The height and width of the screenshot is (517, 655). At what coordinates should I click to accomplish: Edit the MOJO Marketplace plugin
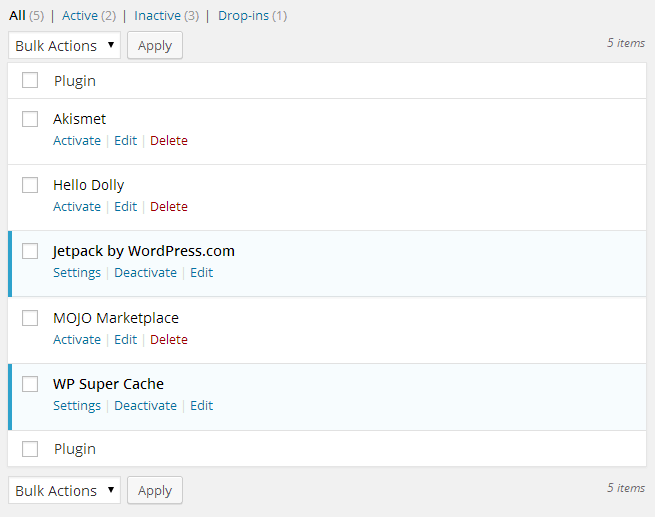[126, 340]
